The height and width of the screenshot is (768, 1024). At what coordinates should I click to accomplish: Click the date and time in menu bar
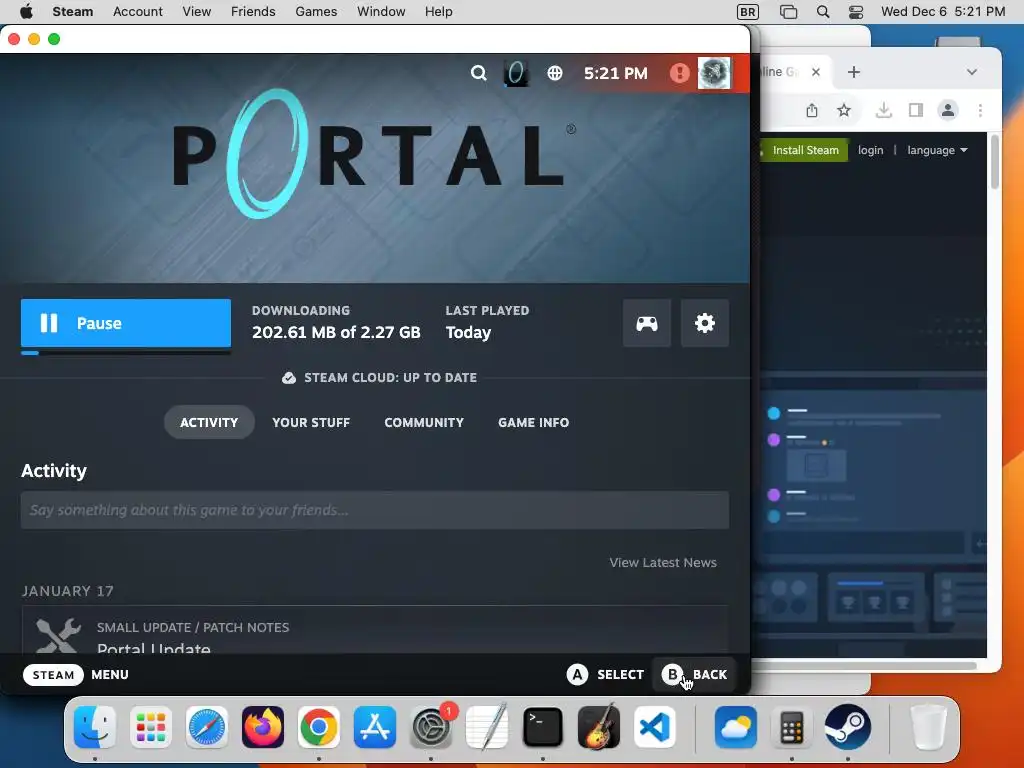point(943,12)
